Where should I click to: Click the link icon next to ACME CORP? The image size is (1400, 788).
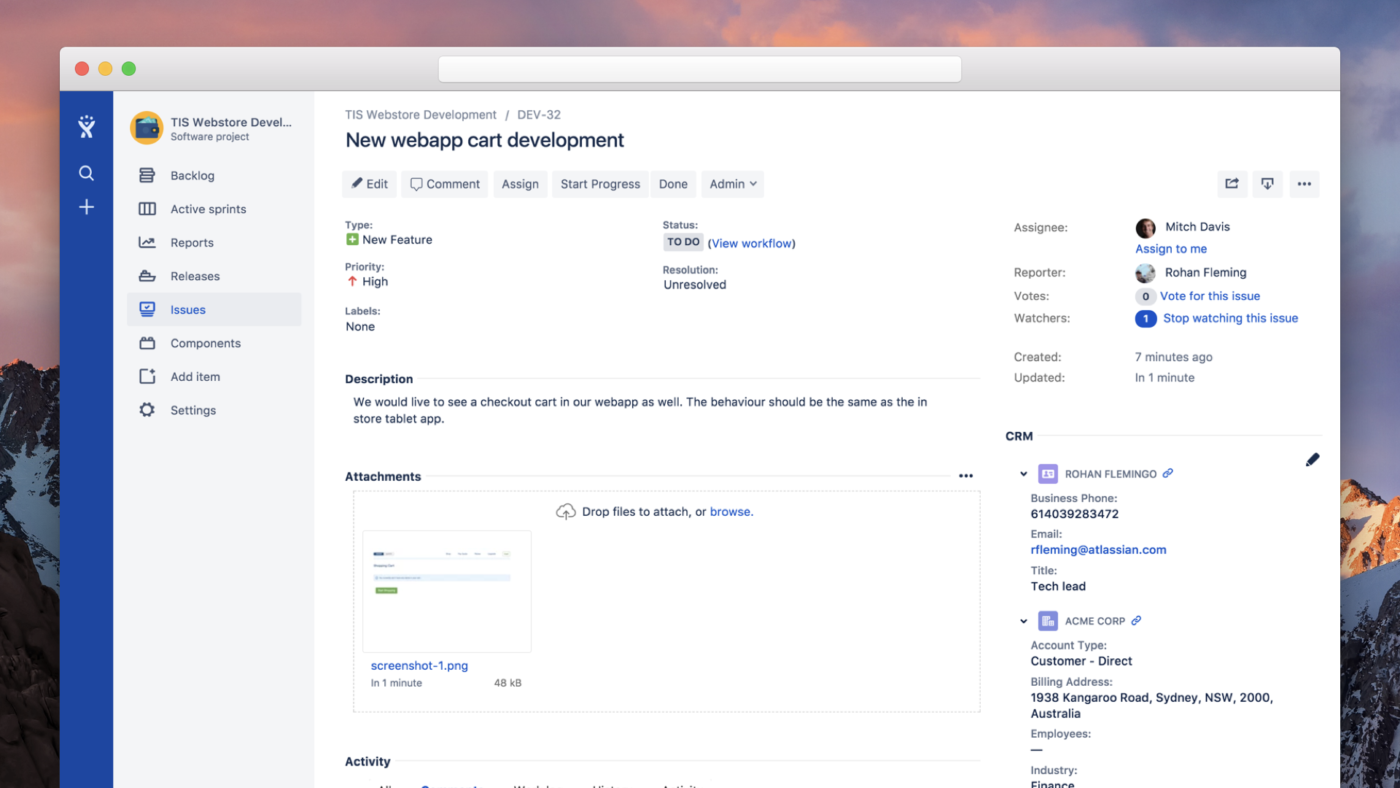[x=1136, y=620]
